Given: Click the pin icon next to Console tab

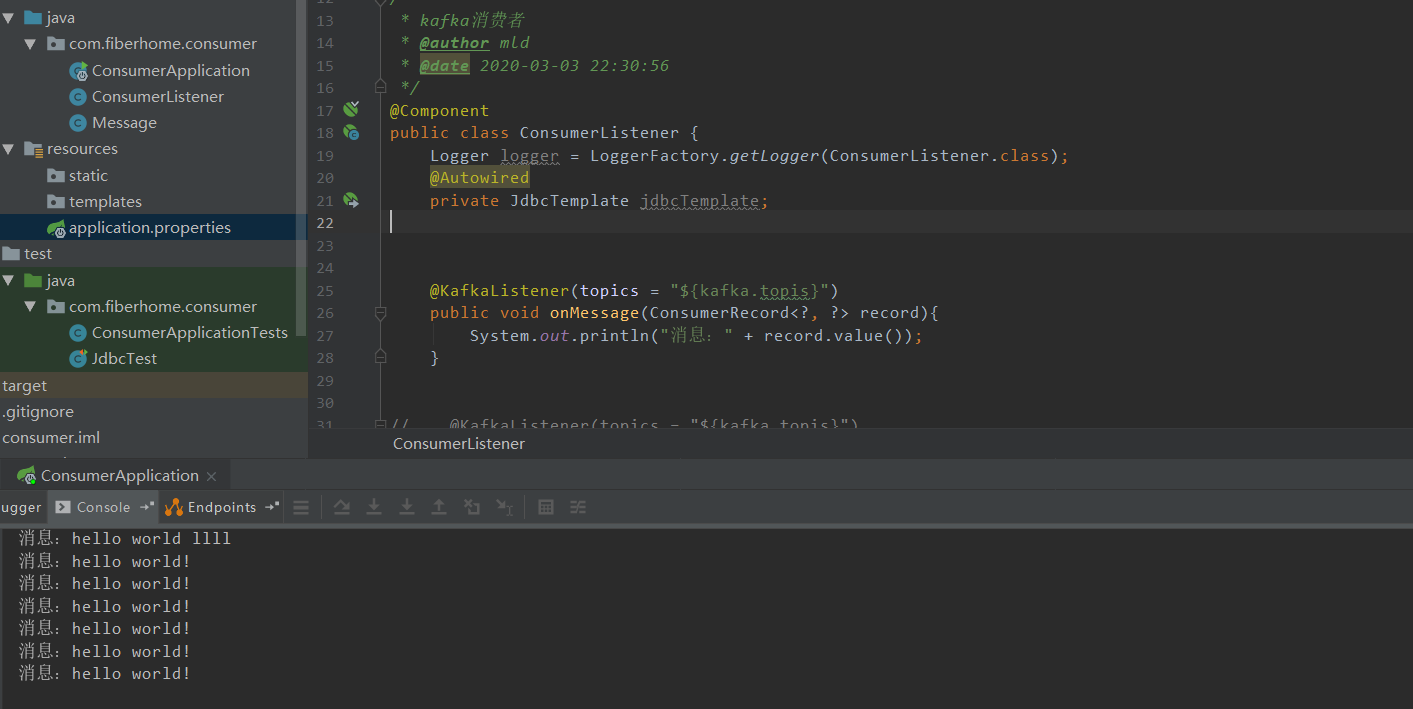Looking at the screenshot, I should (147, 507).
